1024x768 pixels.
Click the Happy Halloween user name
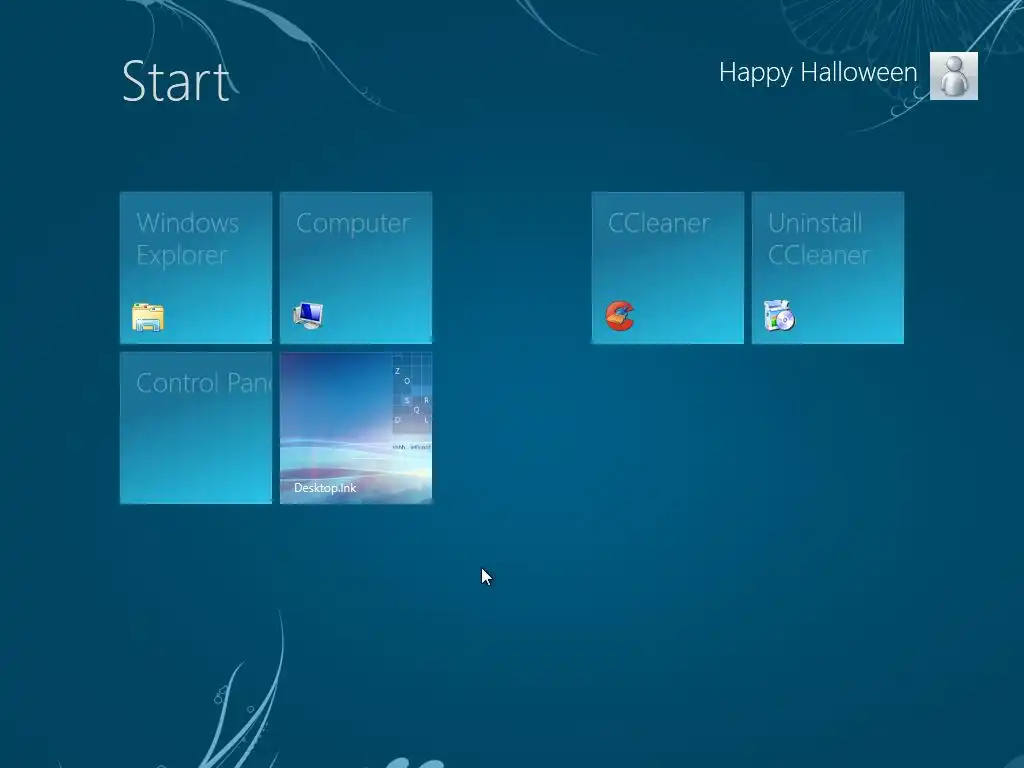818,72
